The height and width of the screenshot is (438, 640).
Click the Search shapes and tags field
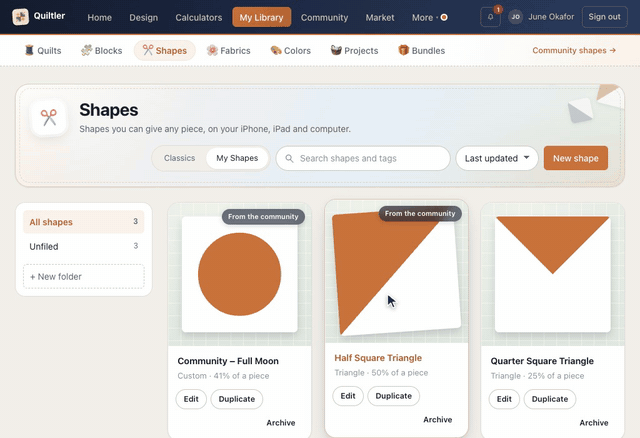[363, 158]
